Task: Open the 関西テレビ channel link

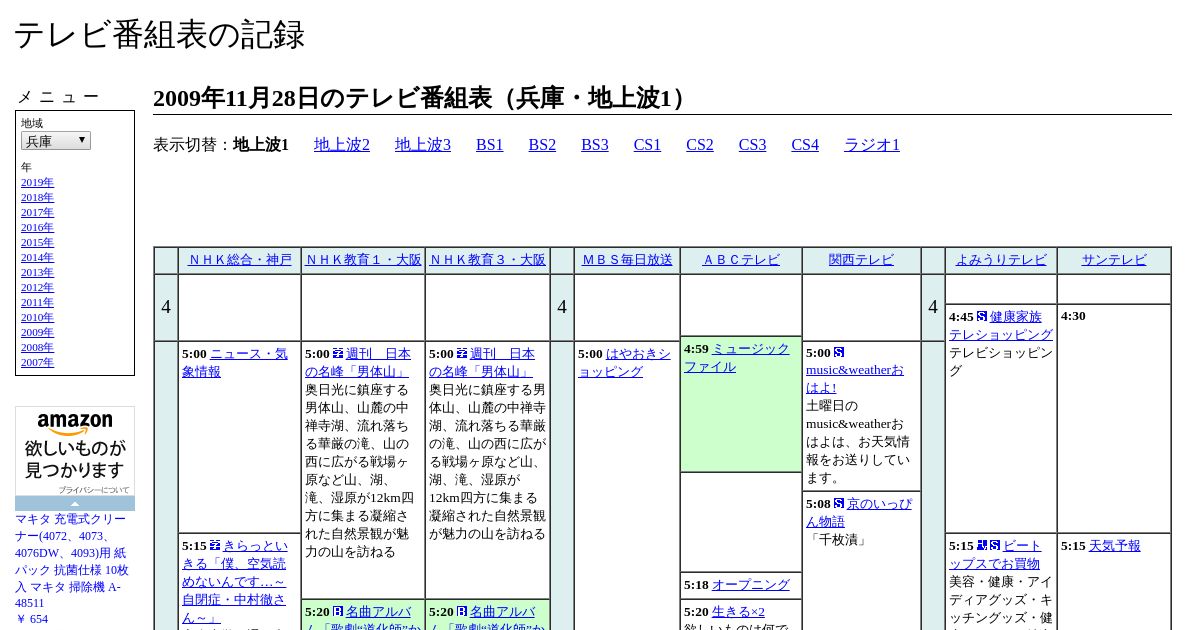Action: pyautogui.click(x=861, y=260)
